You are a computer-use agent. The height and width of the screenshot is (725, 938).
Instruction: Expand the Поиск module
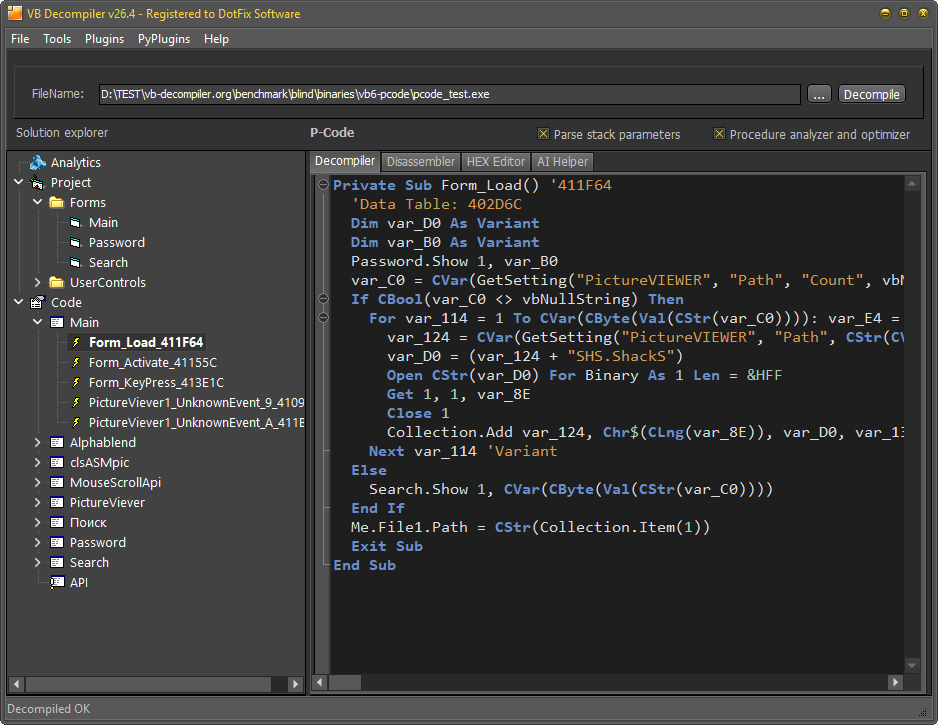point(37,523)
